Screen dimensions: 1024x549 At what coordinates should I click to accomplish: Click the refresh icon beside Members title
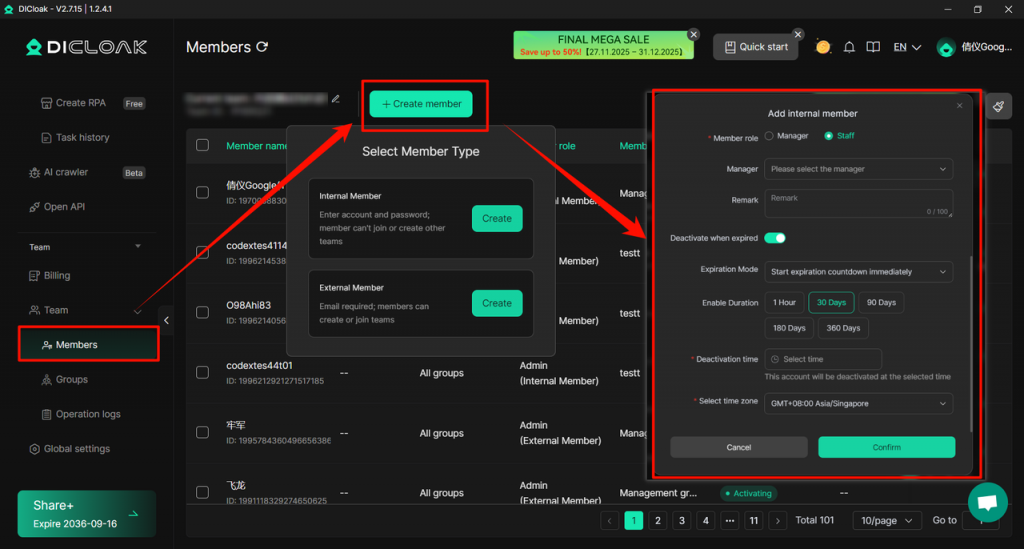click(262, 47)
